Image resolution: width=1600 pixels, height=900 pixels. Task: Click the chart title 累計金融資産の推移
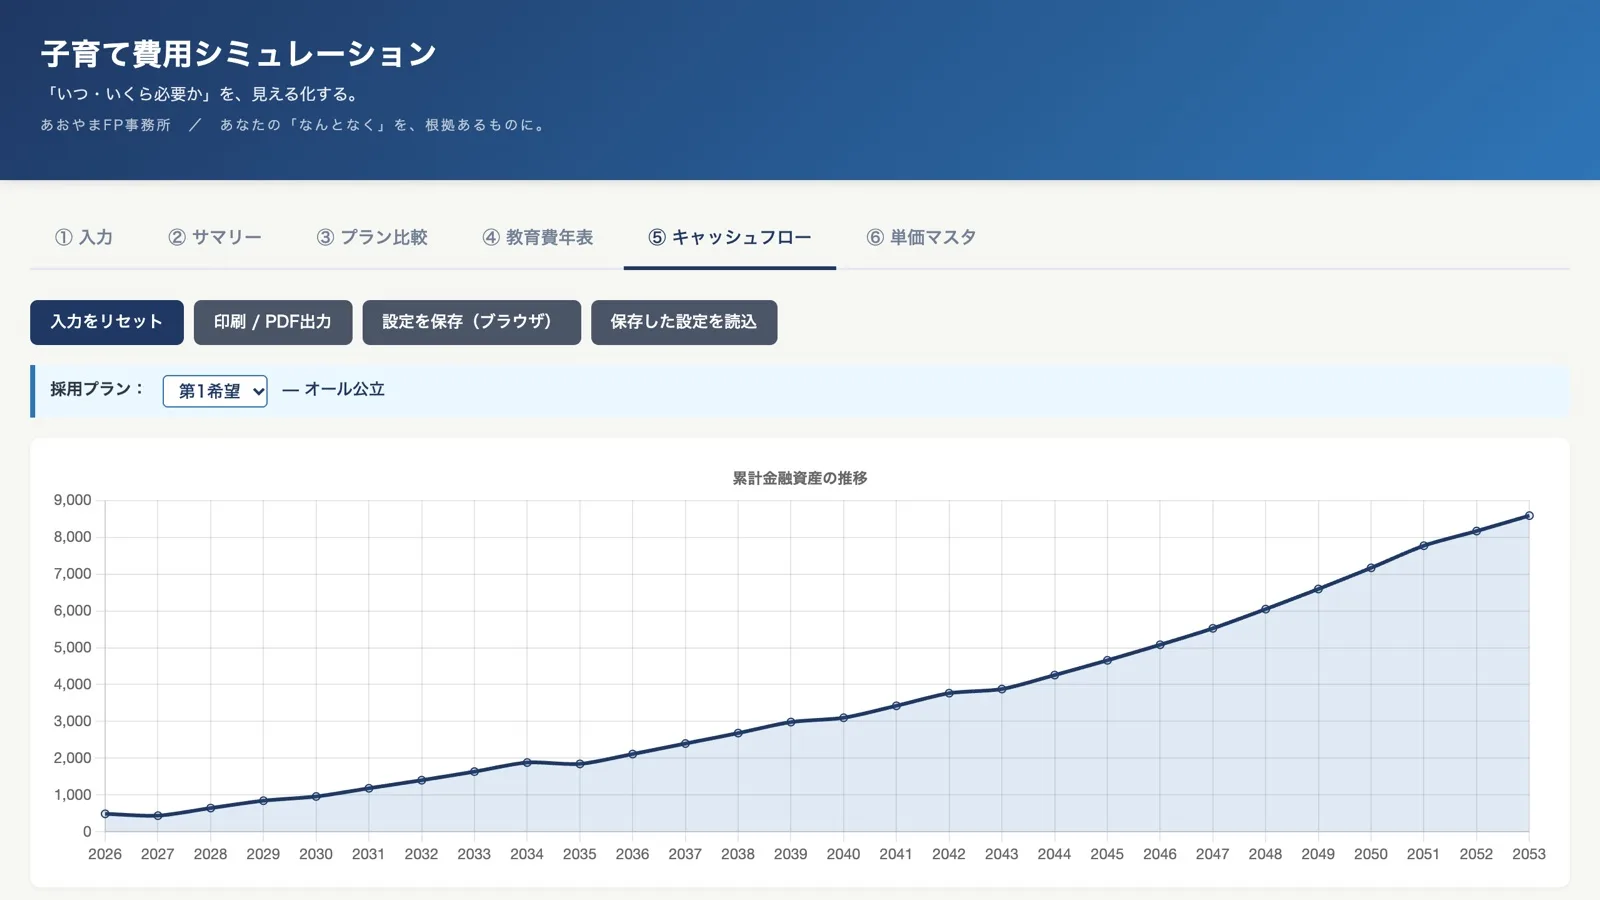tap(800, 478)
